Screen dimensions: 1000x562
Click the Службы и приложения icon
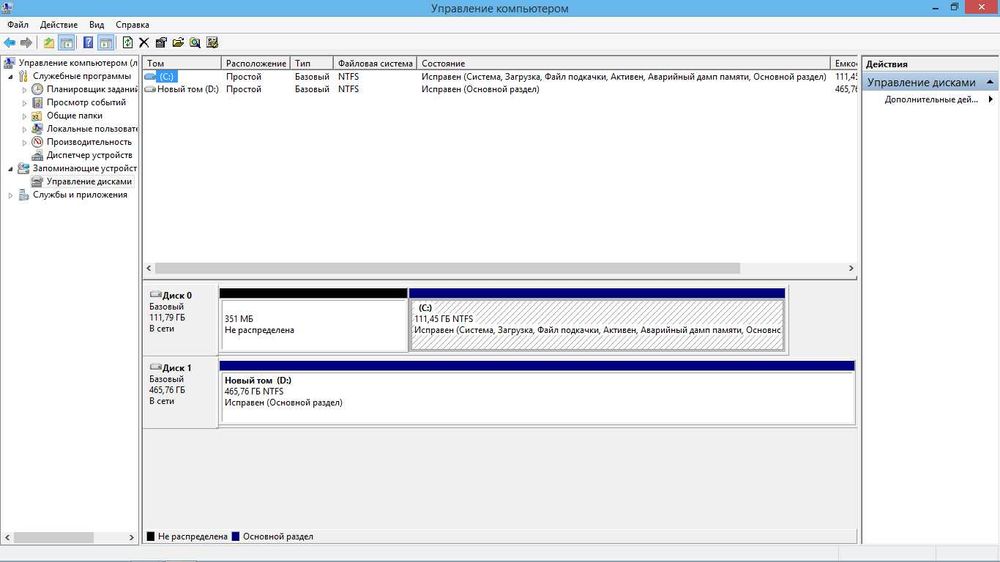tap(24, 195)
